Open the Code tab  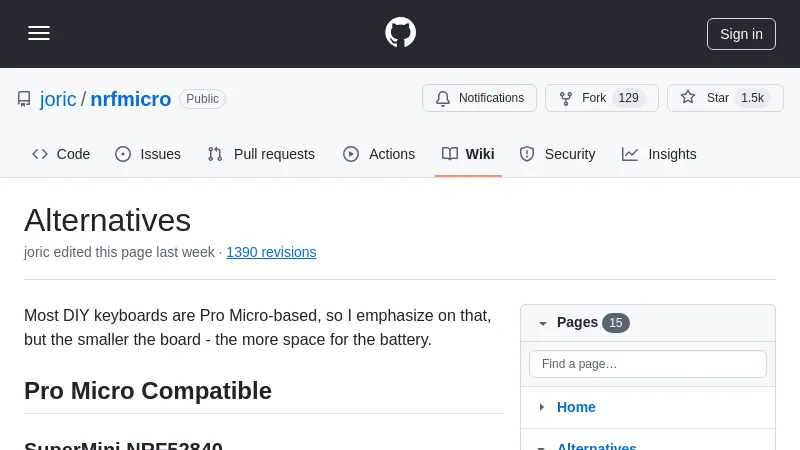tap(61, 154)
